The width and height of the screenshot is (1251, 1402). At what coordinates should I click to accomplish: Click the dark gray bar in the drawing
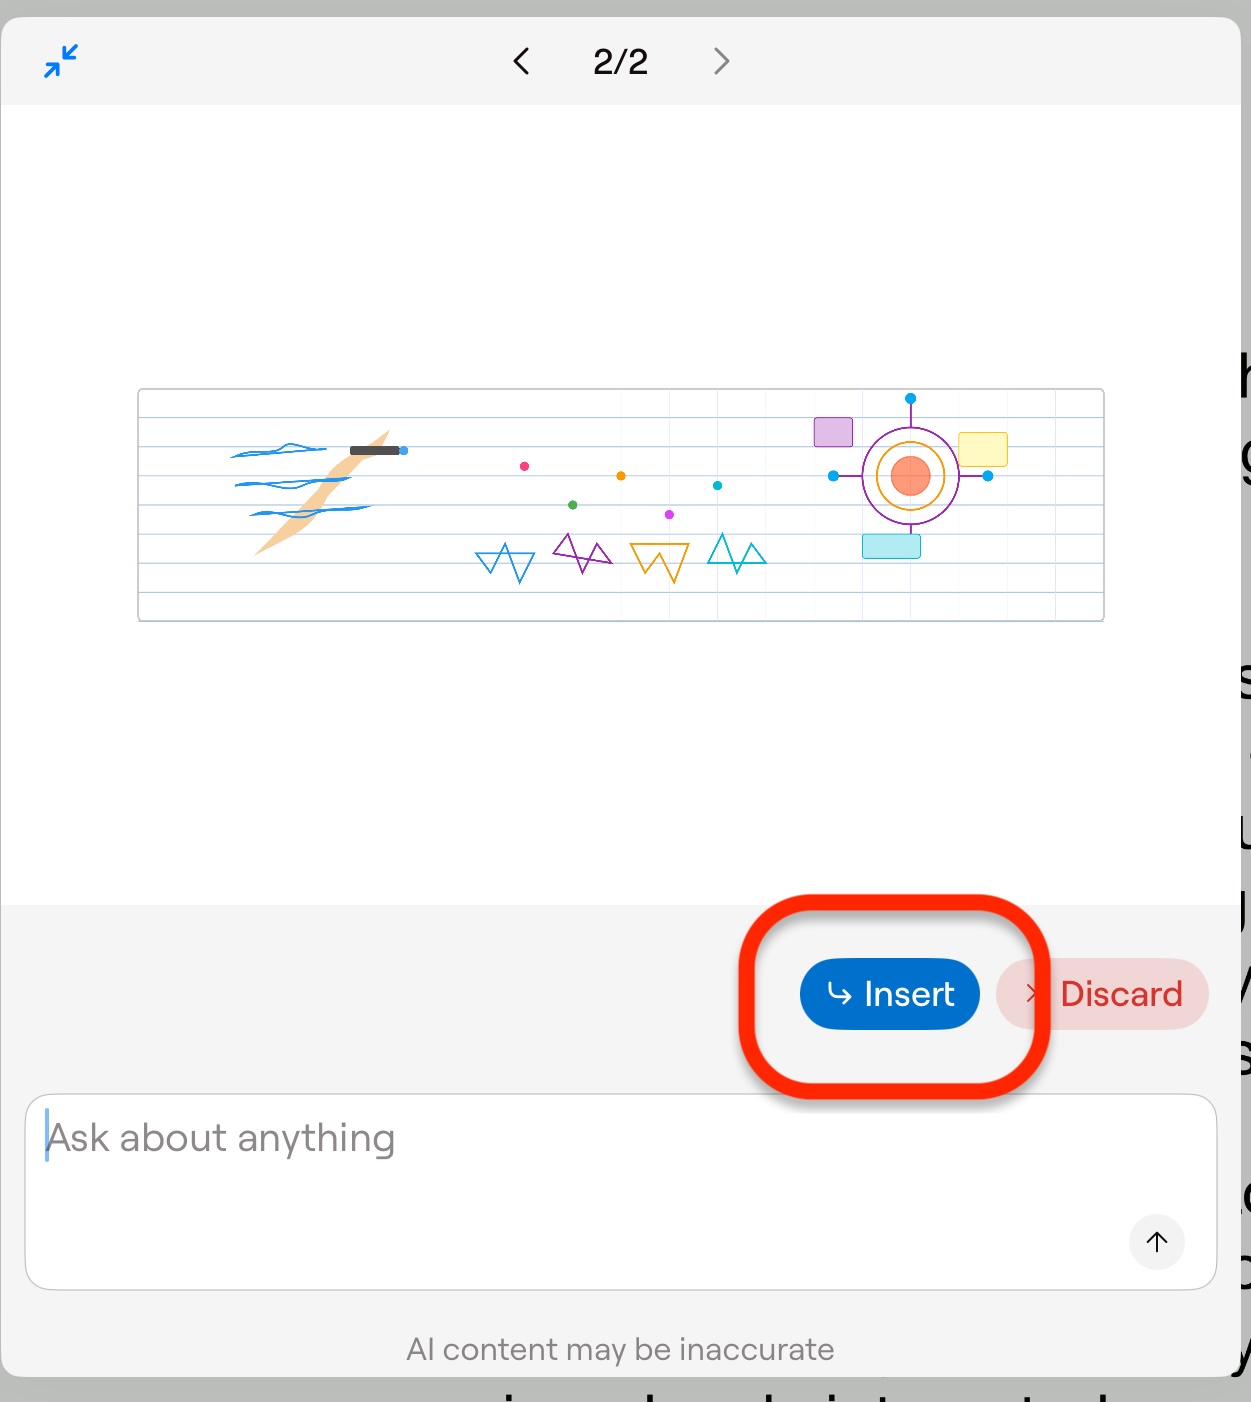374,451
